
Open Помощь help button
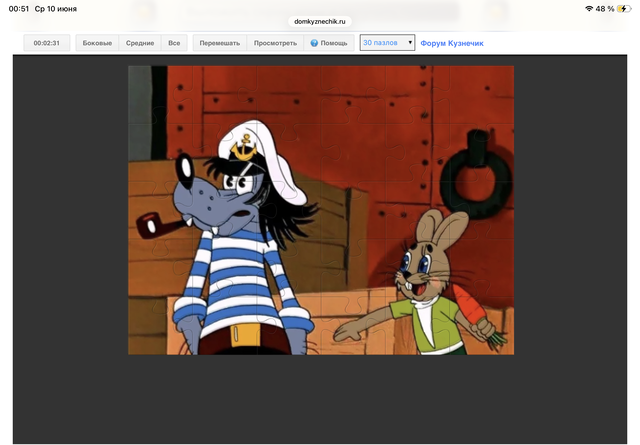coord(329,43)
